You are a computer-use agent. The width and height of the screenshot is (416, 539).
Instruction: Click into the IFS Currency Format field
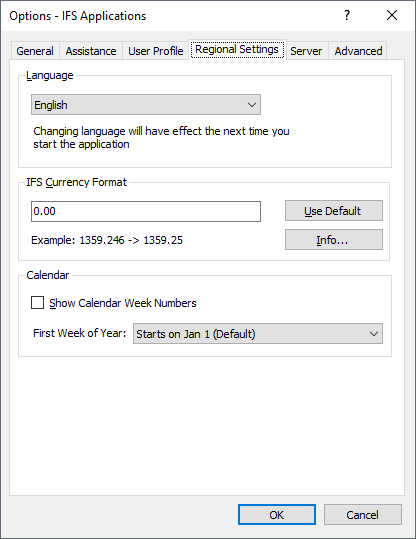pyautogui.click(x=146, y=211)
